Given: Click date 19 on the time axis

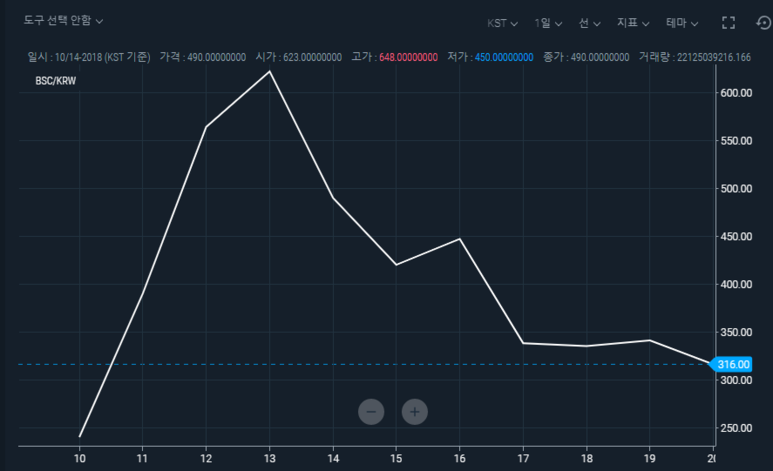Looking at the screenshot, I should [x=650, y=459].
